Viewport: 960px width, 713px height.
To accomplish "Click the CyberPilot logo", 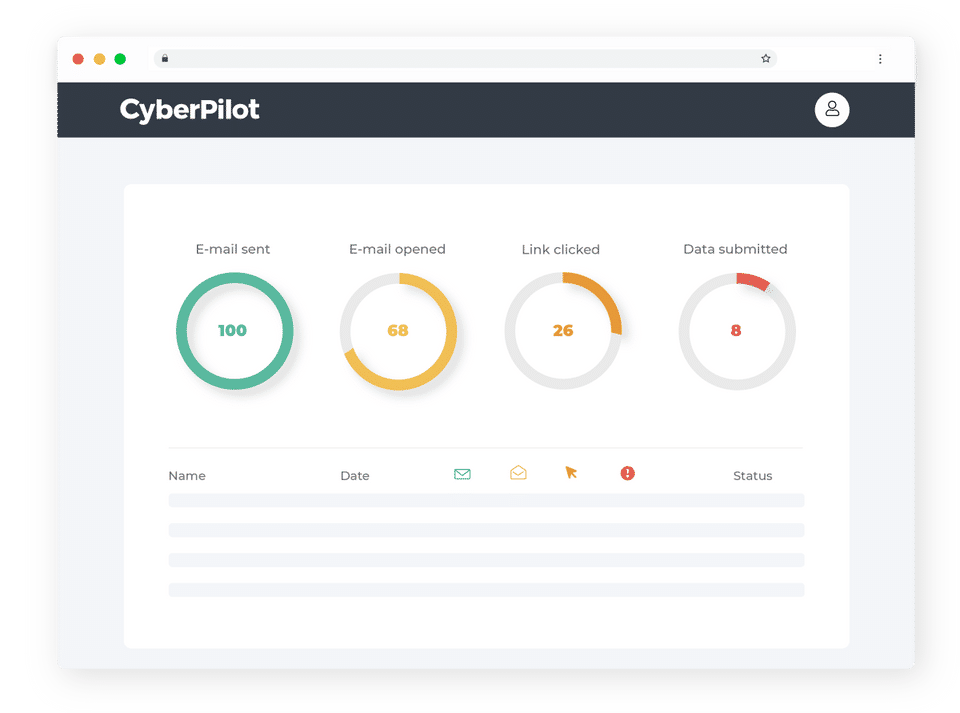I will [189, 110].
